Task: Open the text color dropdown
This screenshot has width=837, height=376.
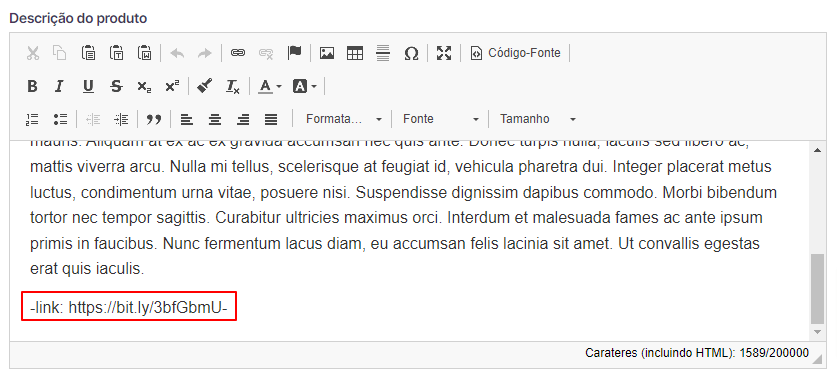Action: pos(270,86)
